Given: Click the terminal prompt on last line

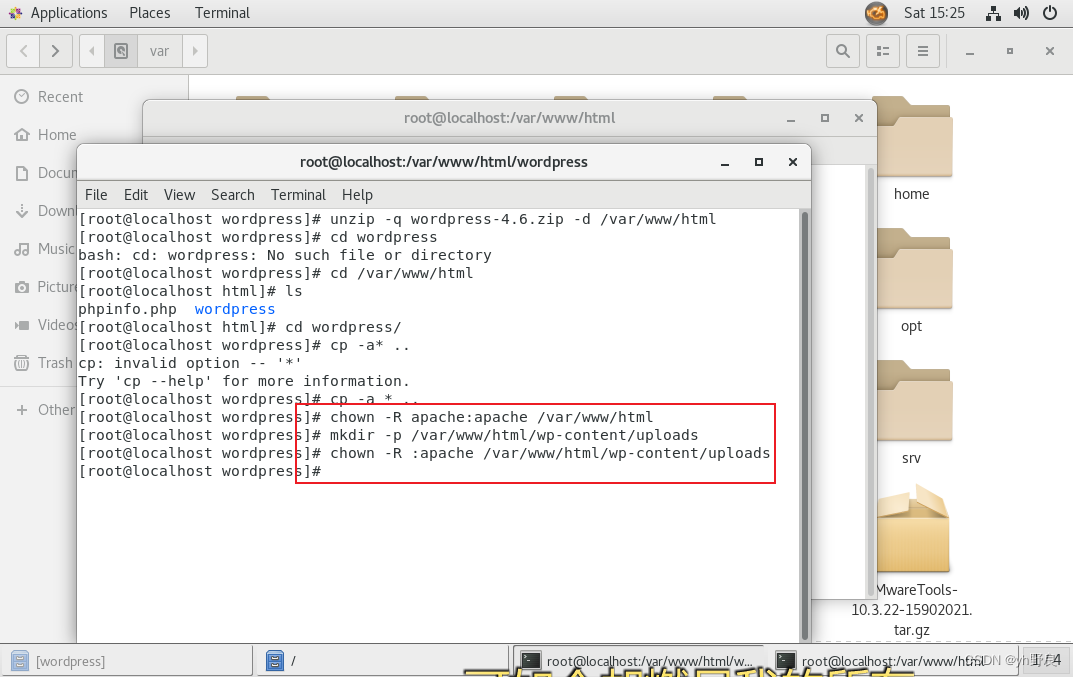Looking at the screenshot, I should coord(200,472).
